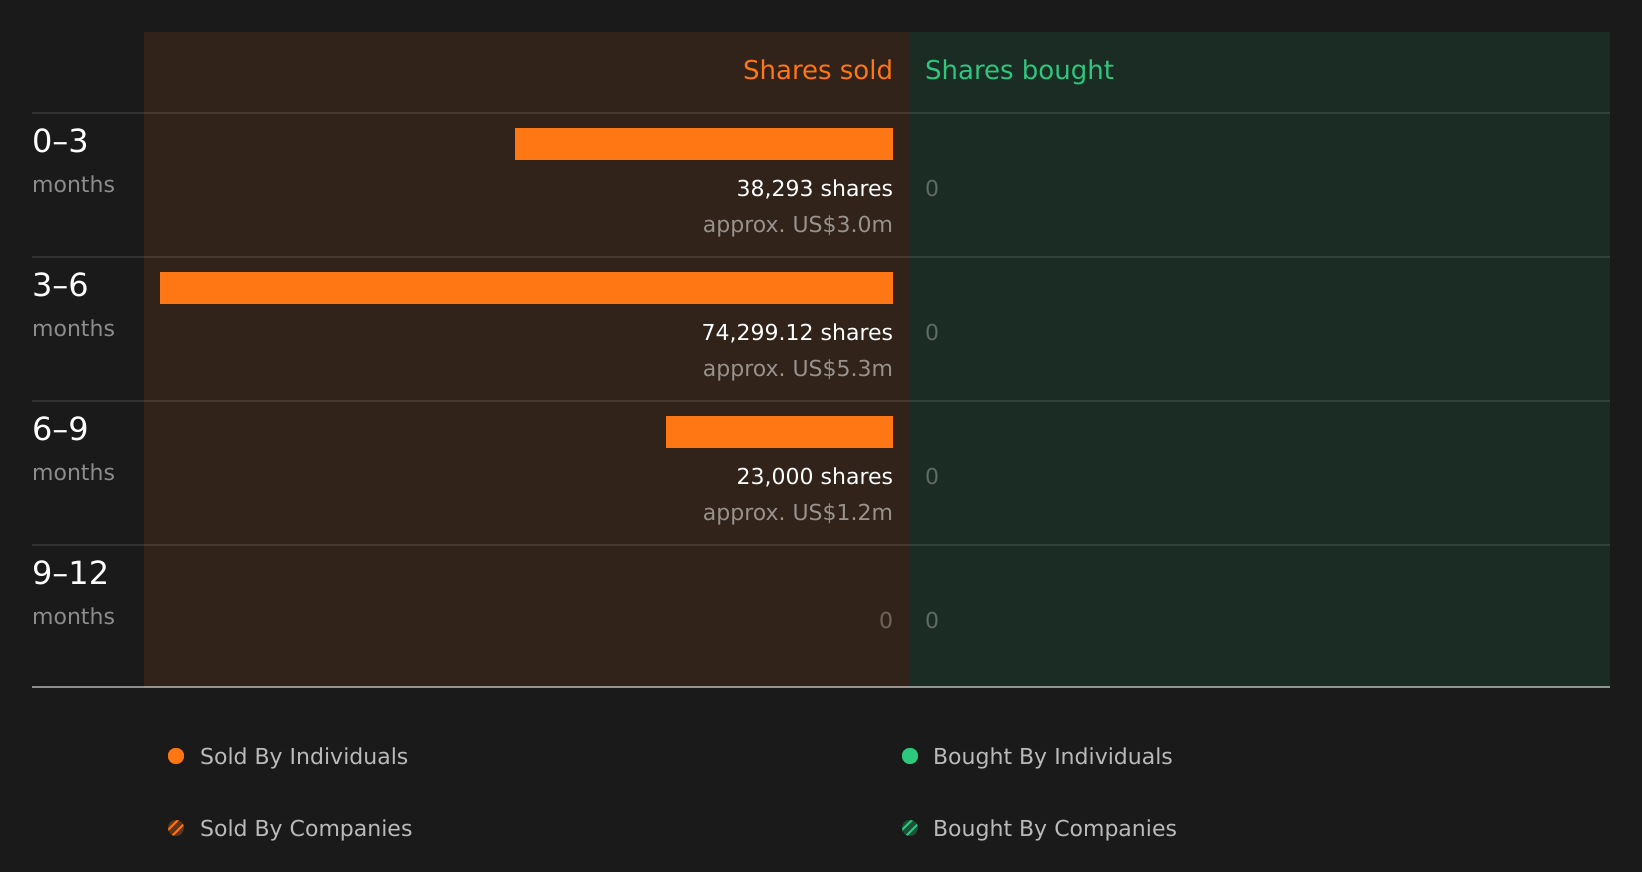Click the shares bought 0 in 9–12 months row
This screenshot has height=872, width=1642.
coord(932,621)
